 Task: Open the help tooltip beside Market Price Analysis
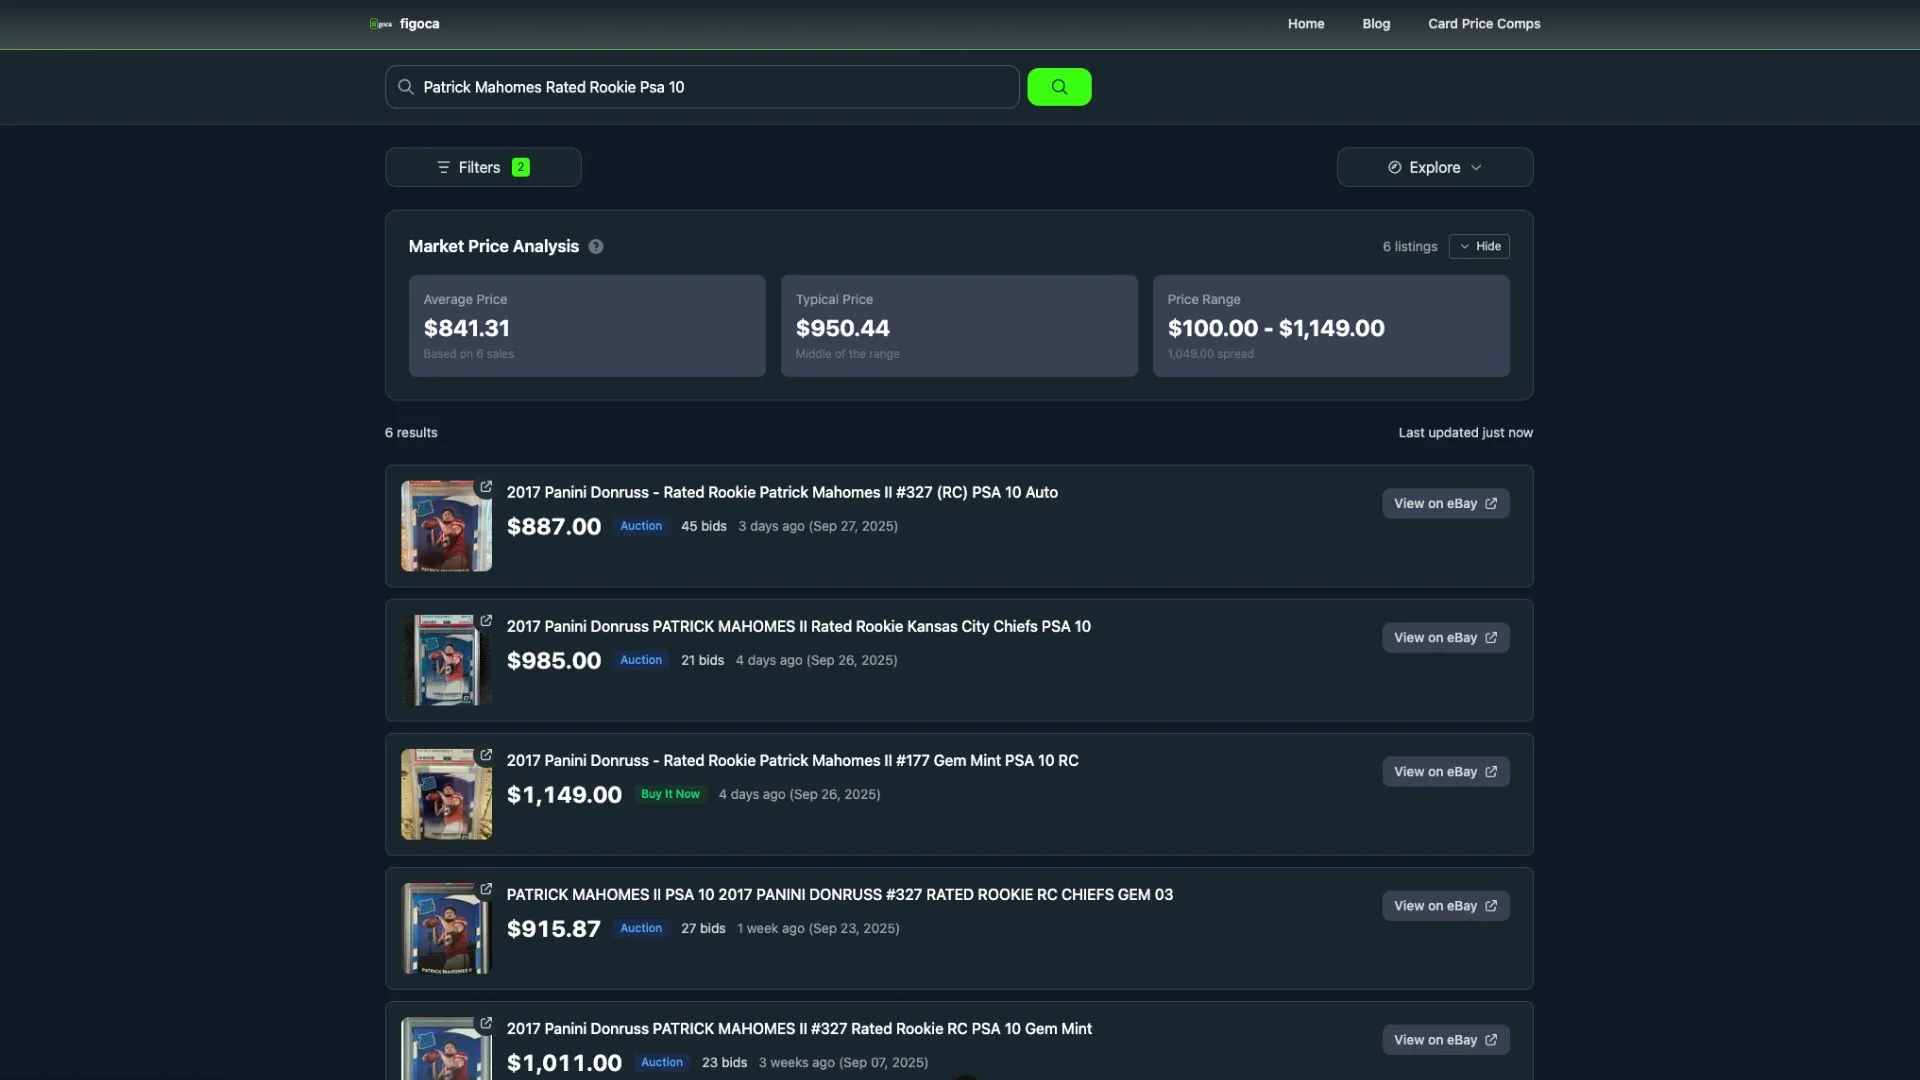(596, 246)
